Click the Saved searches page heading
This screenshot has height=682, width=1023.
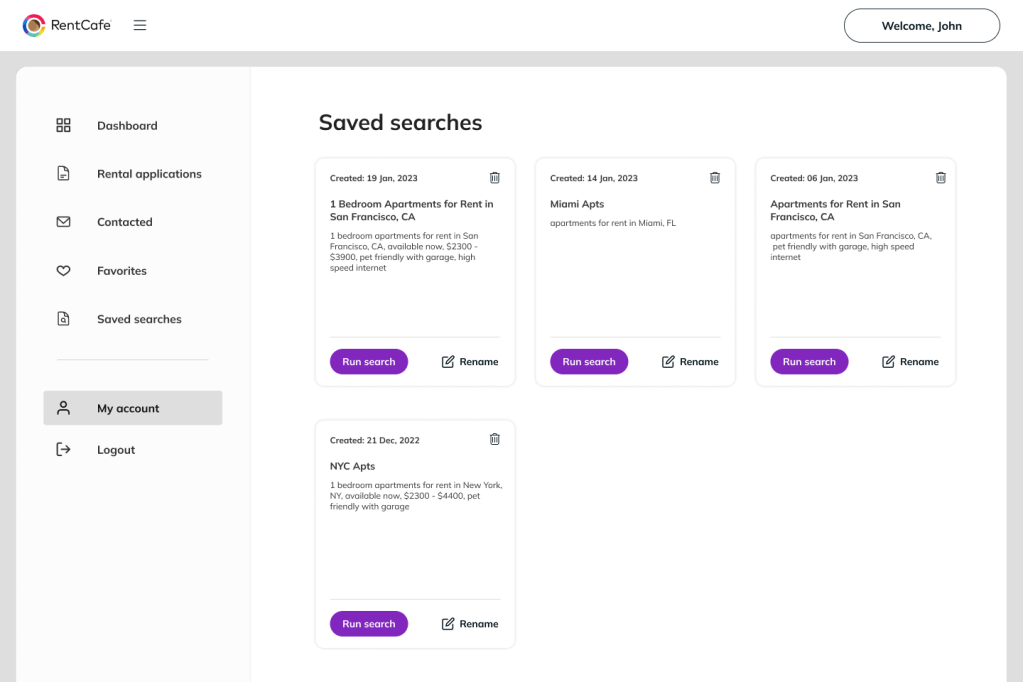click(401, 123)
